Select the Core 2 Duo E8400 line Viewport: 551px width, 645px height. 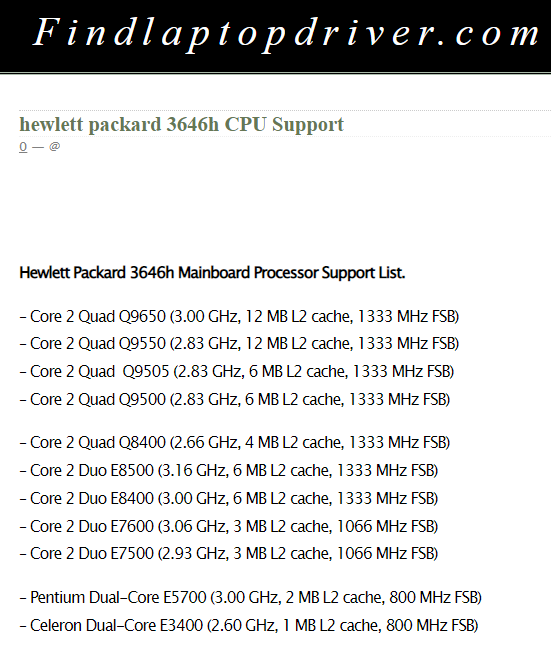[229, 498]
